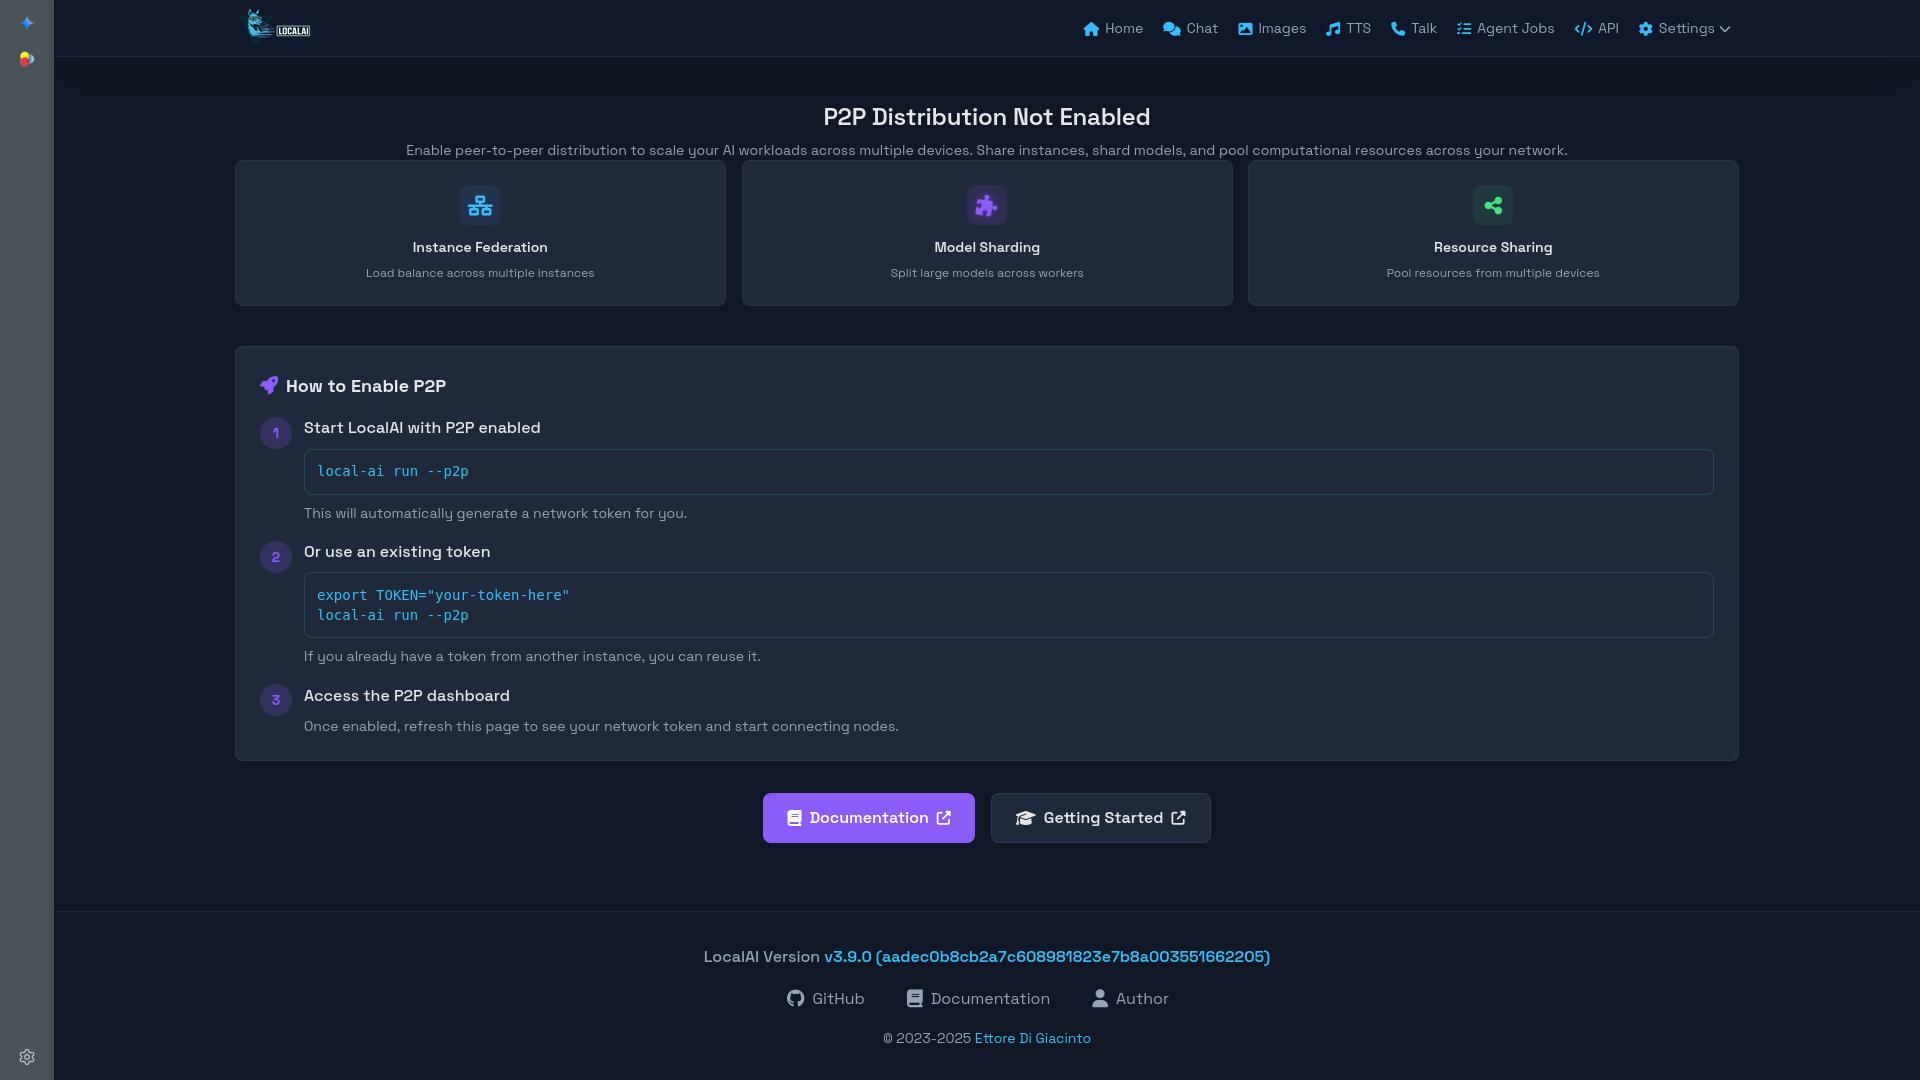Click the Instance Federation card title
1920x1080 pixels.
point(480,247)
